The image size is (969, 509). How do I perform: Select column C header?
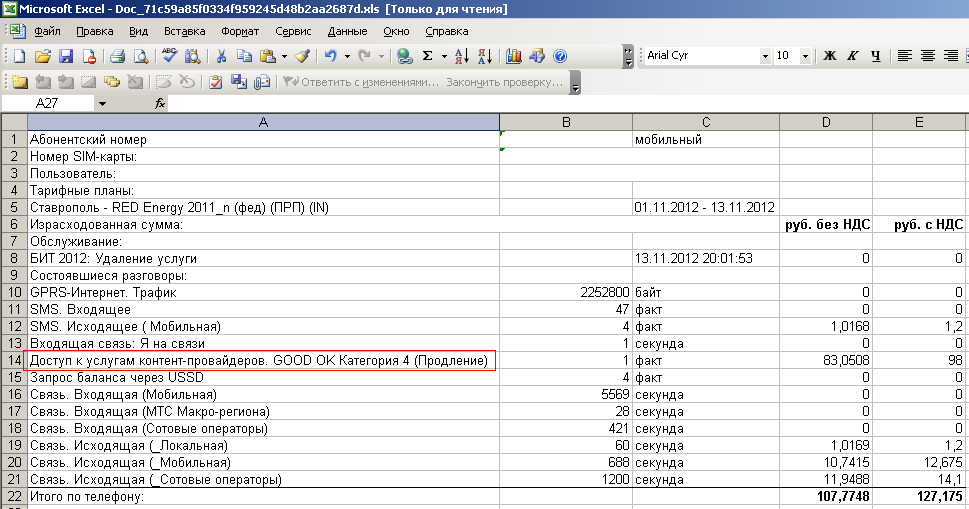coord(706,122)
